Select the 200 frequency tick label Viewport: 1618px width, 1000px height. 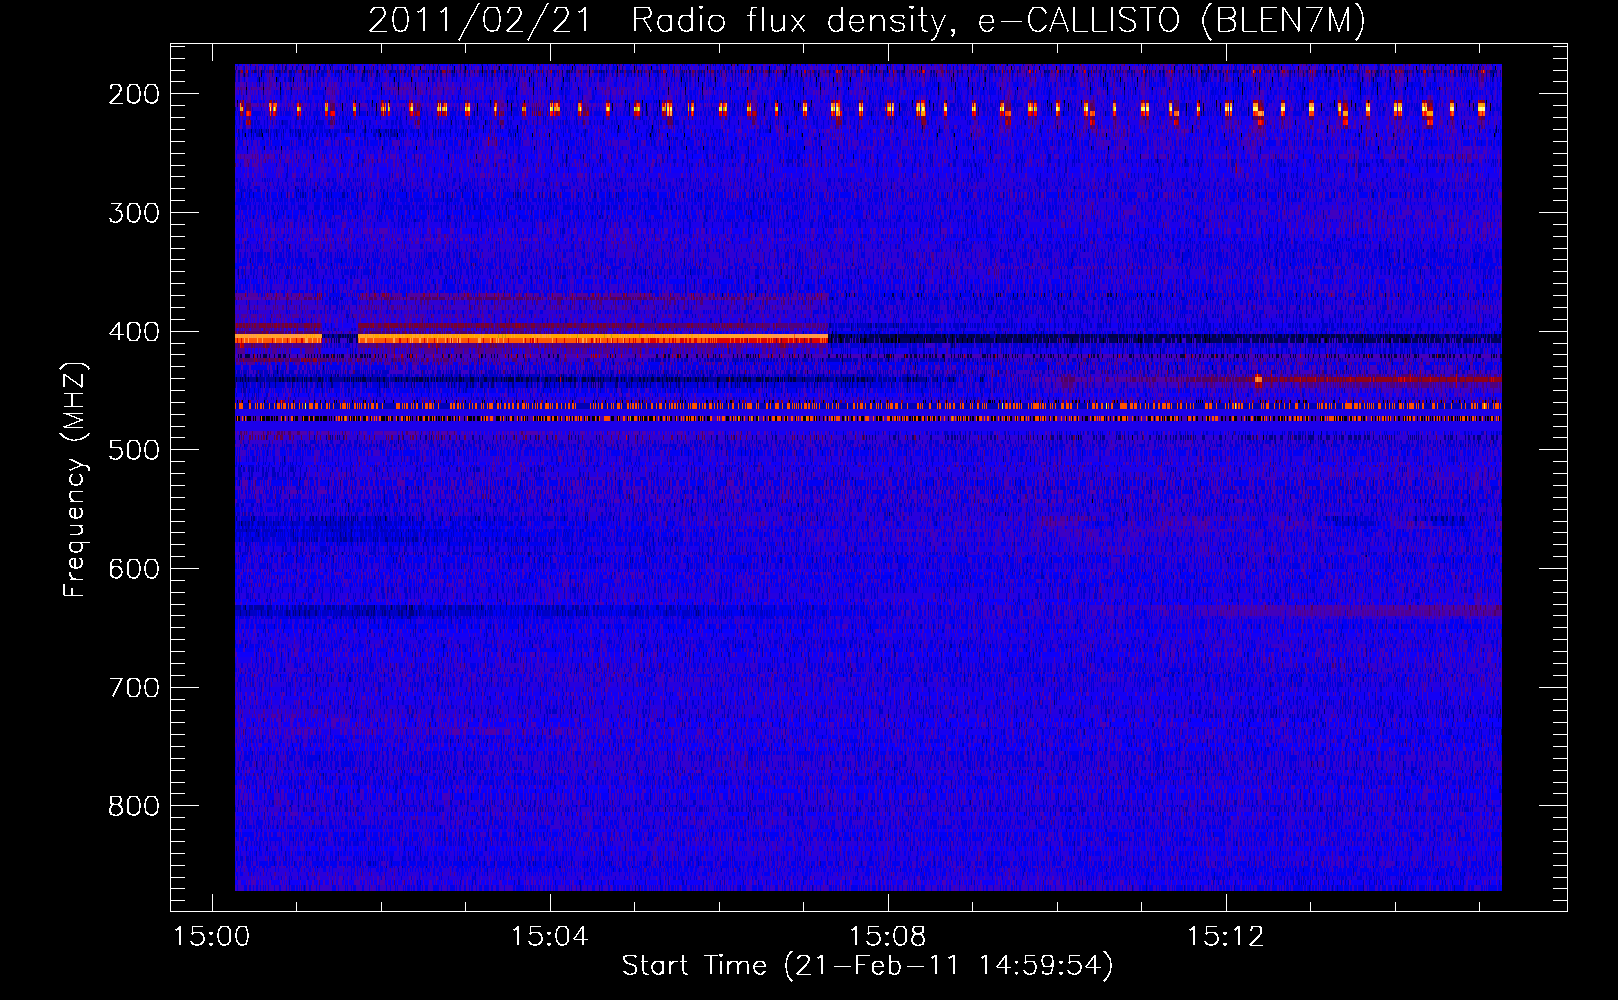click(134, 94)
